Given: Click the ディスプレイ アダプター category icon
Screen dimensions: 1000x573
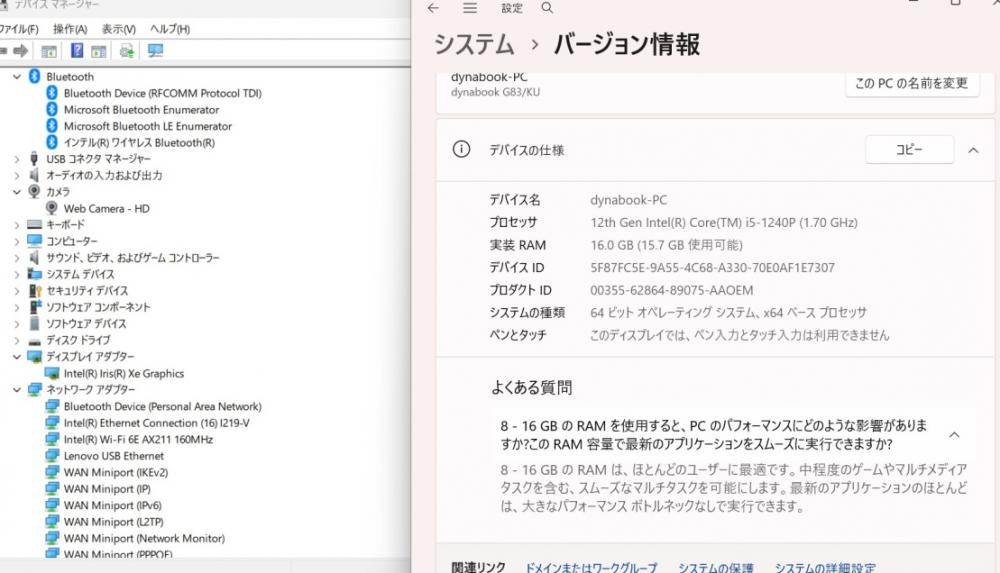Looking at the screenshot, I should click(34, 357).
